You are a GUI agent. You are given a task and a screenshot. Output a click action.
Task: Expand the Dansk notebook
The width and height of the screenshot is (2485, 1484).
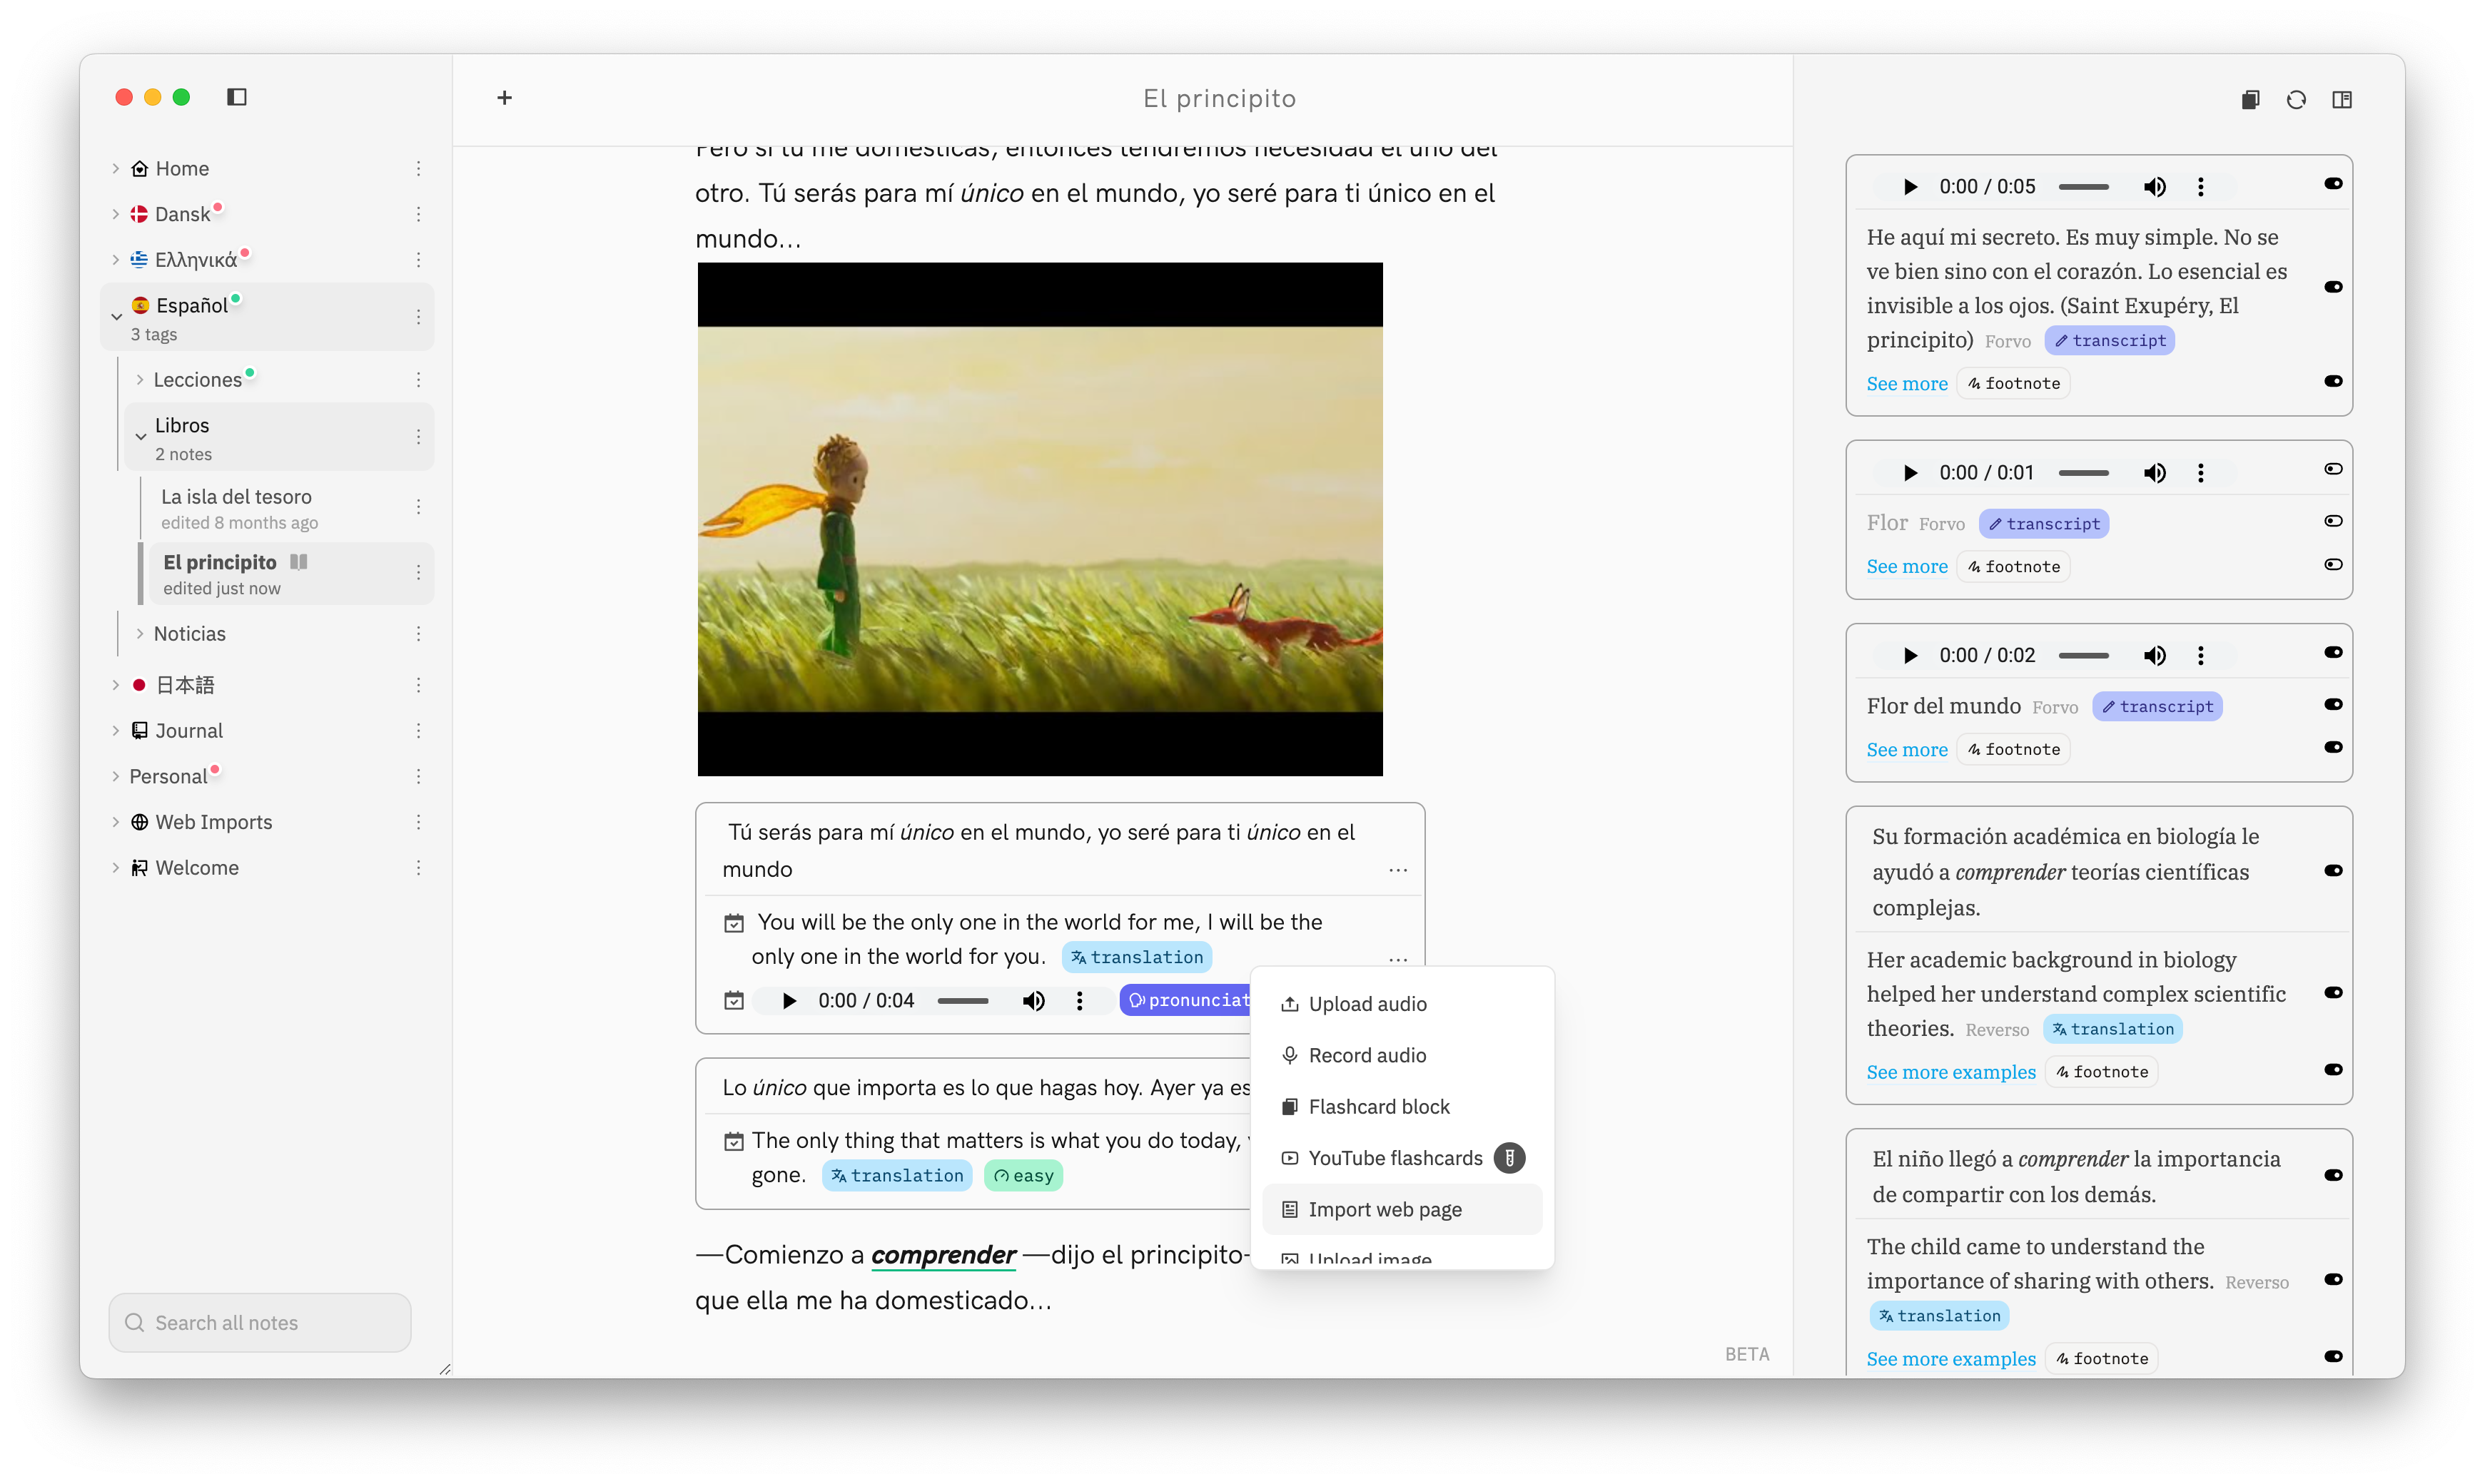coord(116,214)
